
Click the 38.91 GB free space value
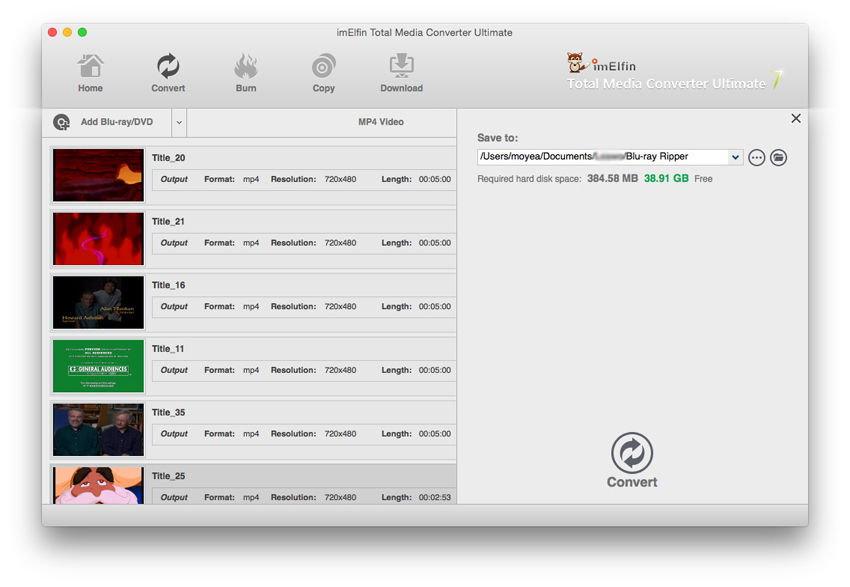pyautogui.click(x=666, y=178)
